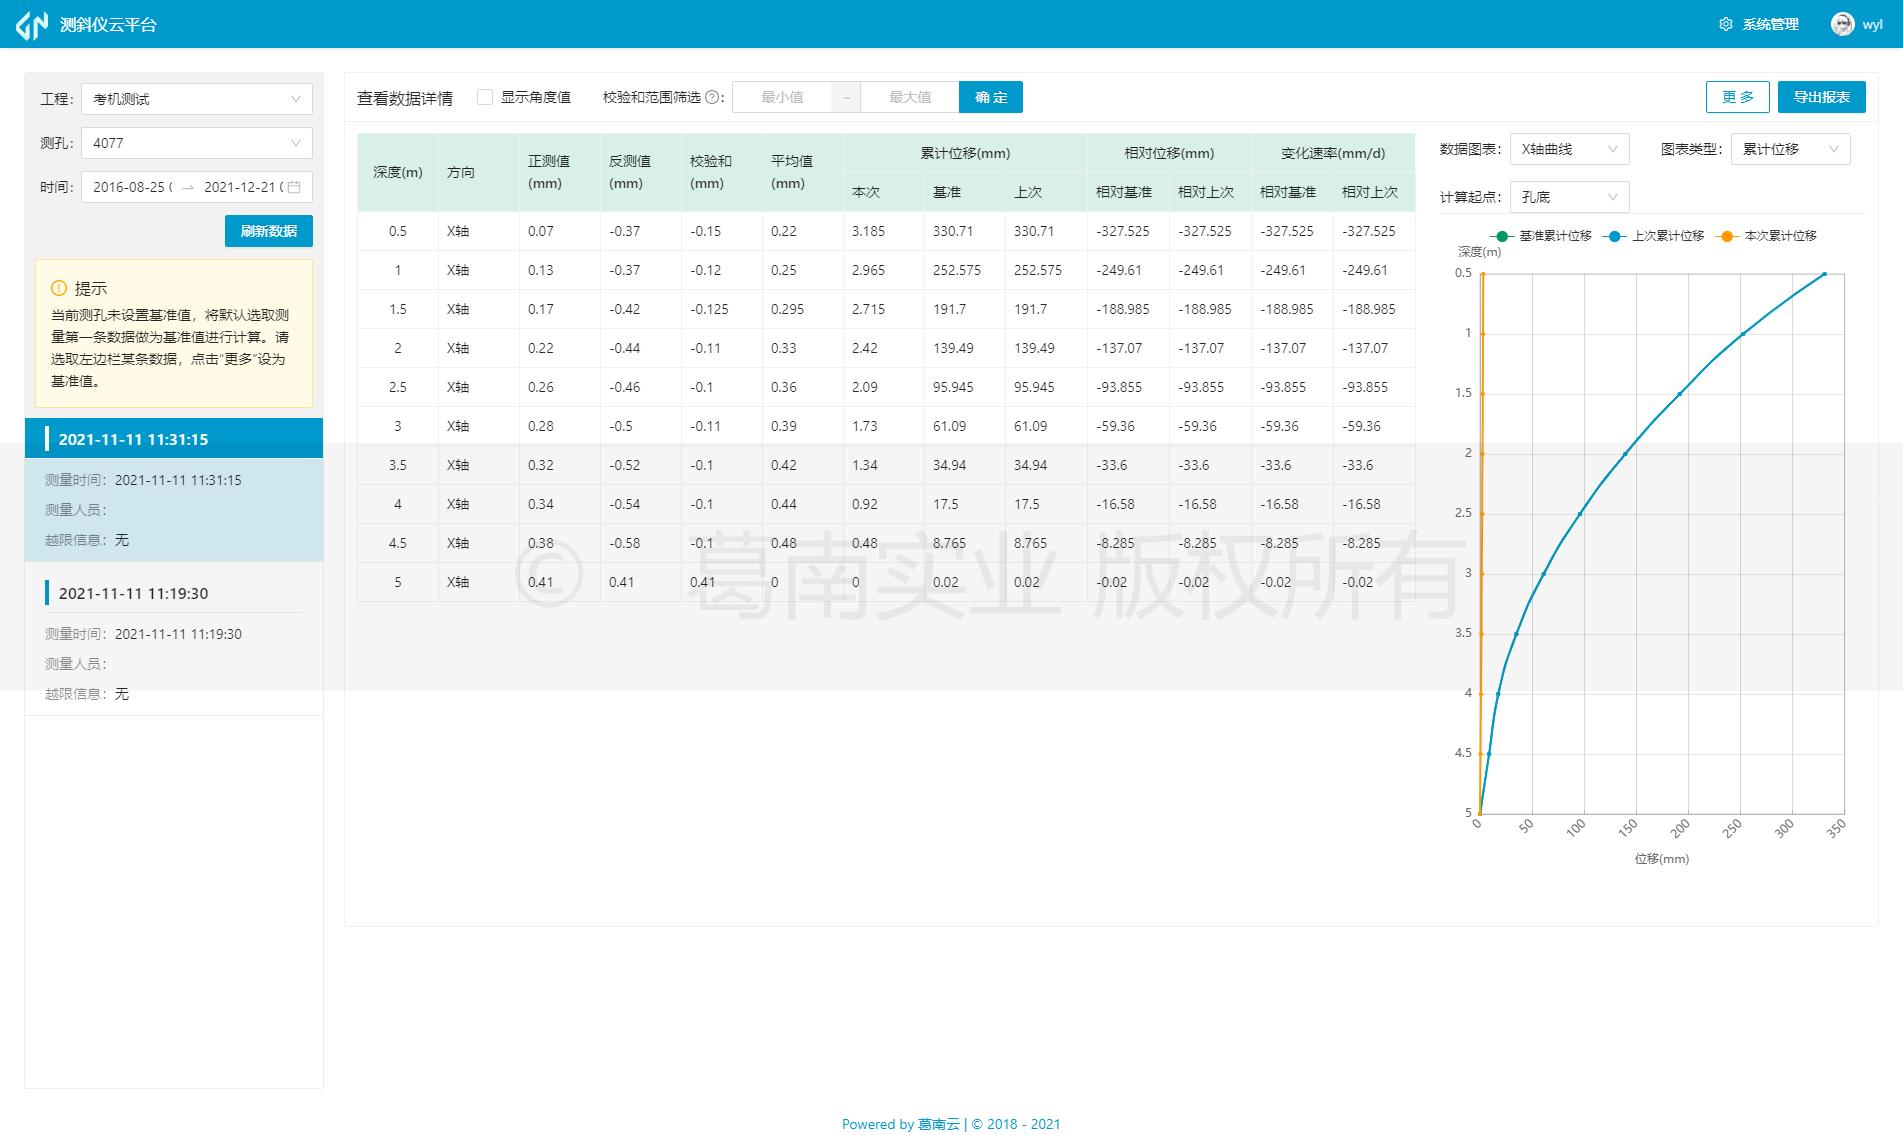Open system management gear icon
The height and width of the screenshot is (1135, 1903).
coord(1725,24)
